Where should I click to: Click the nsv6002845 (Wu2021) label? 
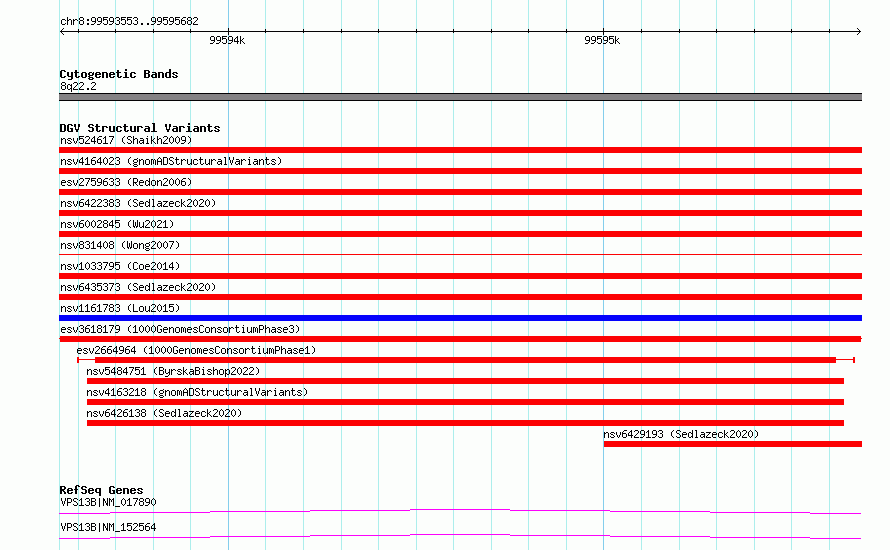[x=117, y=224]
